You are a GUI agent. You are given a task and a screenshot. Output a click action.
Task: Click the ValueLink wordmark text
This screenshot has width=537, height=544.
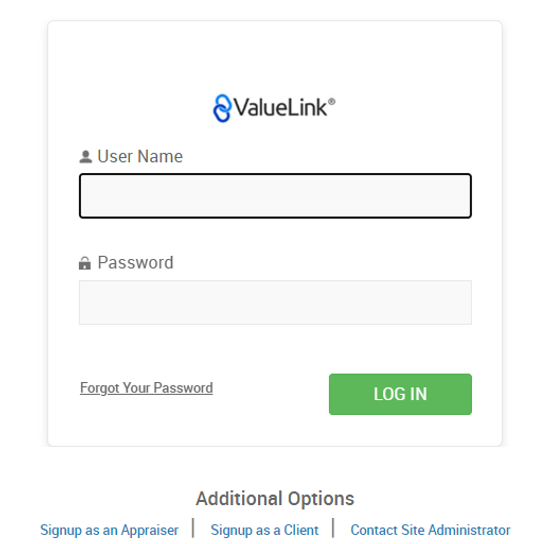[x=280, y=107]
